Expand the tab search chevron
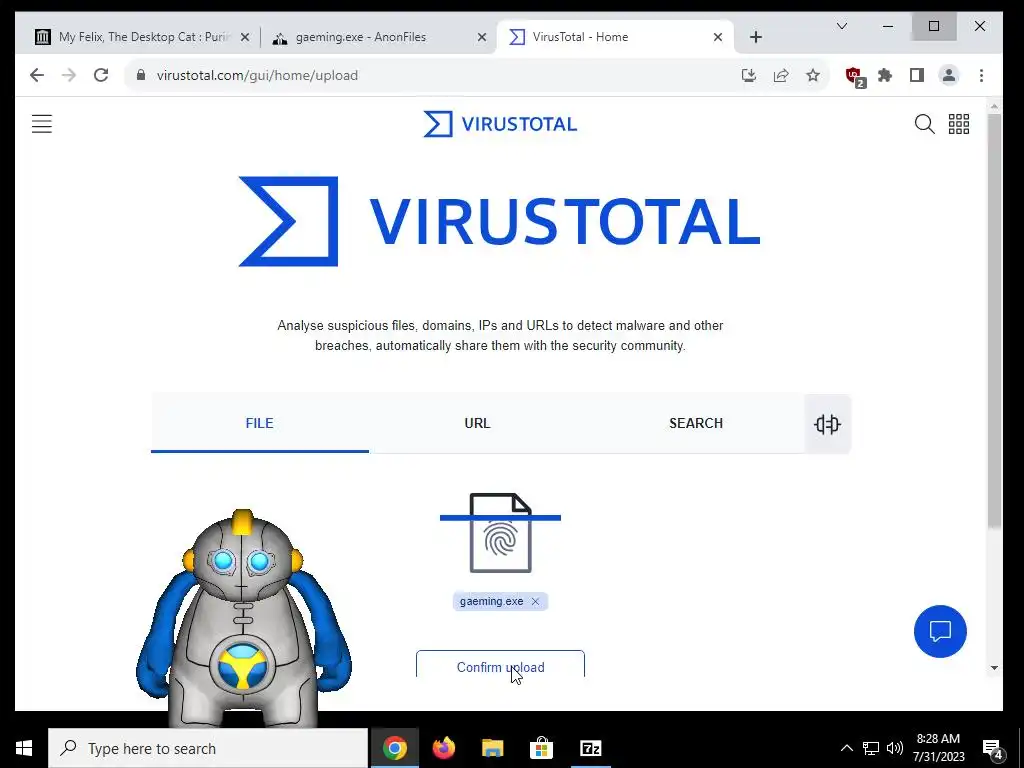This screenshot has height=768, width=1024. pos(842,26)
